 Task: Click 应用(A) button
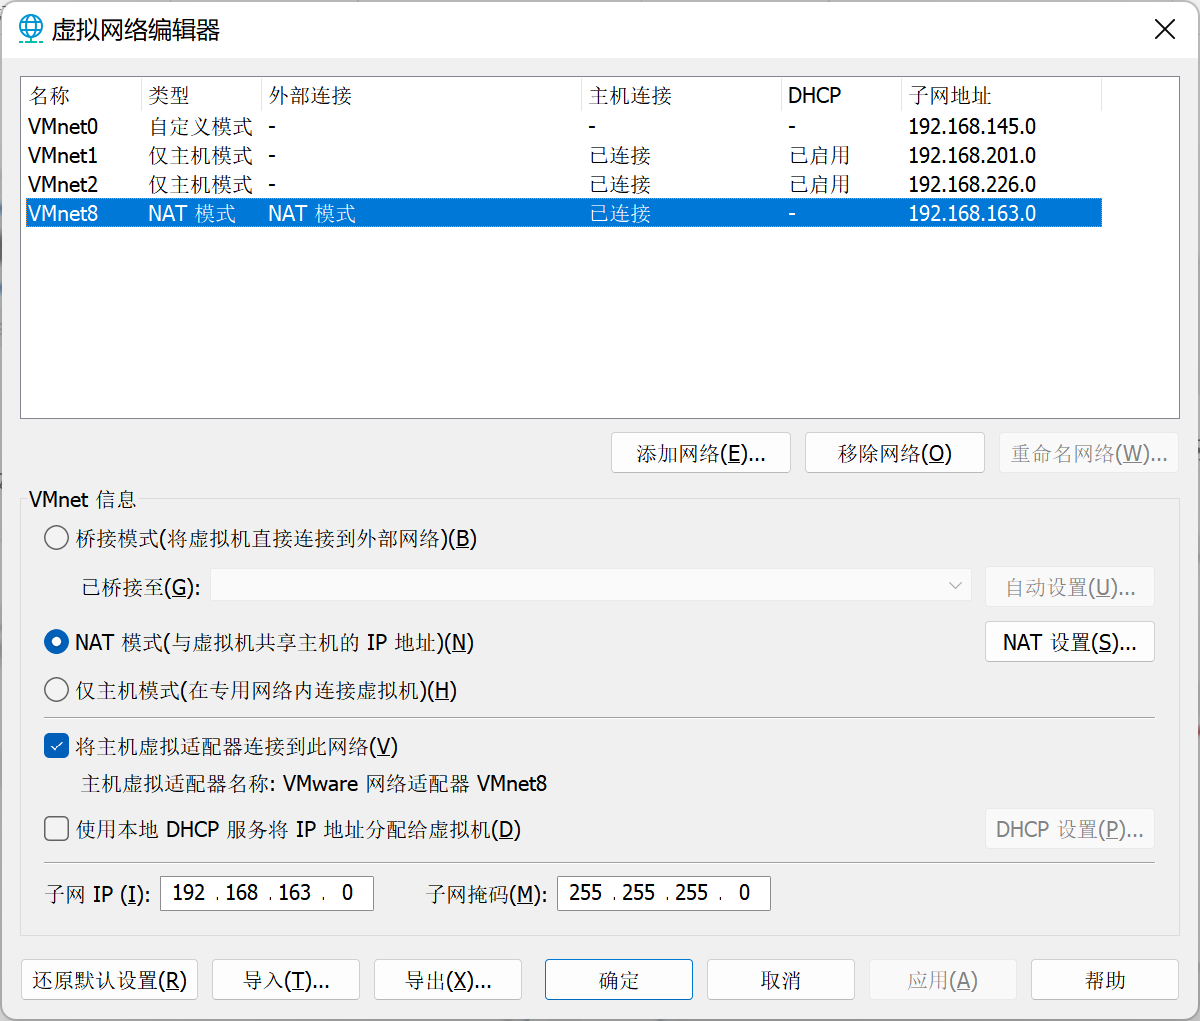[943, 980]
